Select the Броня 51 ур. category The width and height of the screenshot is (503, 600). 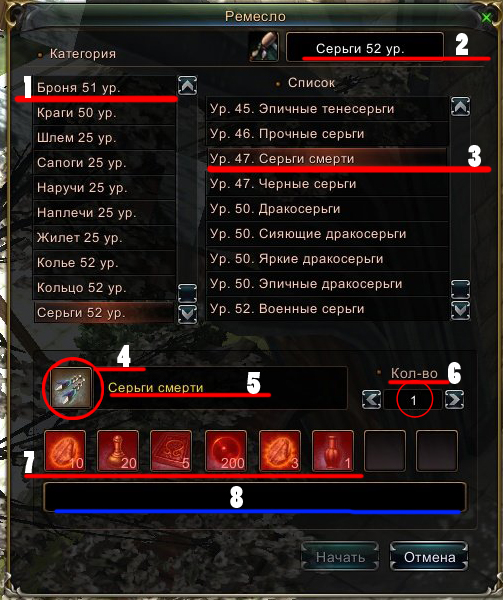(x=104, y=88)
